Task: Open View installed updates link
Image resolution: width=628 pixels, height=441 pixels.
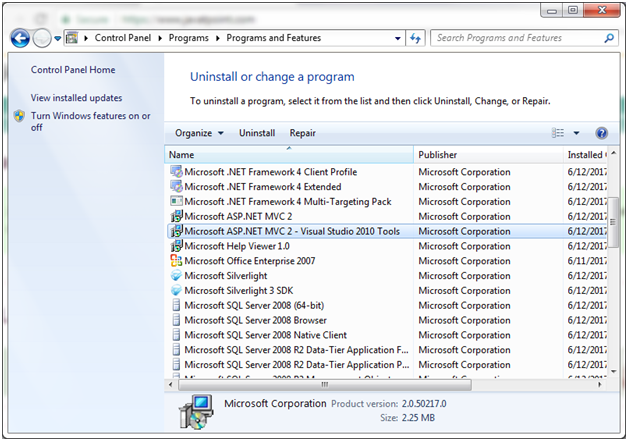Action: coord(76,98)
